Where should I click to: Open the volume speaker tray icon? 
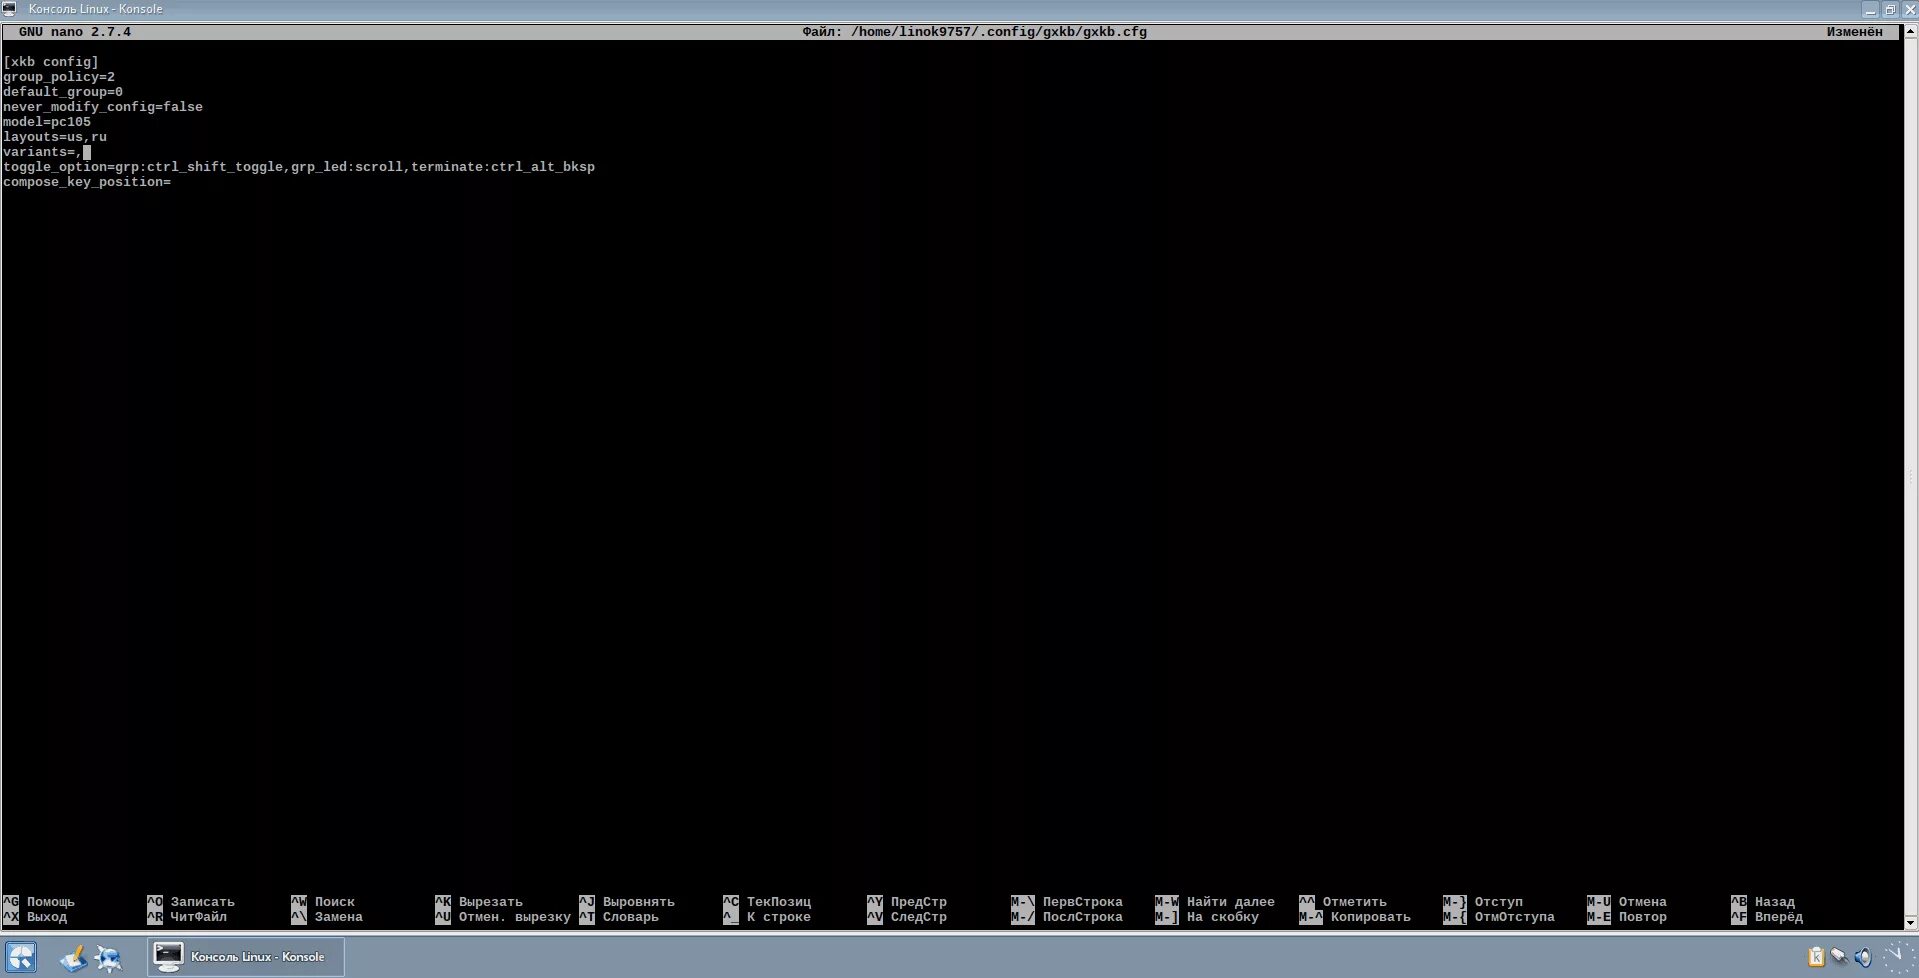pyautogui.click(x=1862, y=957)
